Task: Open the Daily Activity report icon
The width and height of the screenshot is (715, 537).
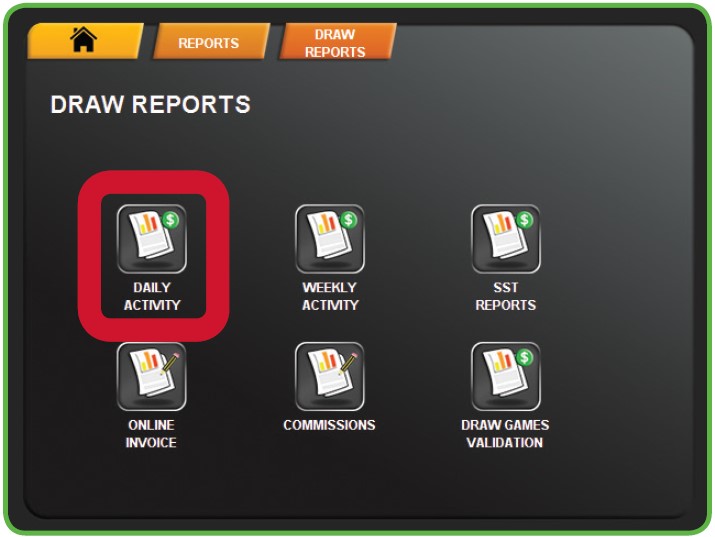Action: 152,239
